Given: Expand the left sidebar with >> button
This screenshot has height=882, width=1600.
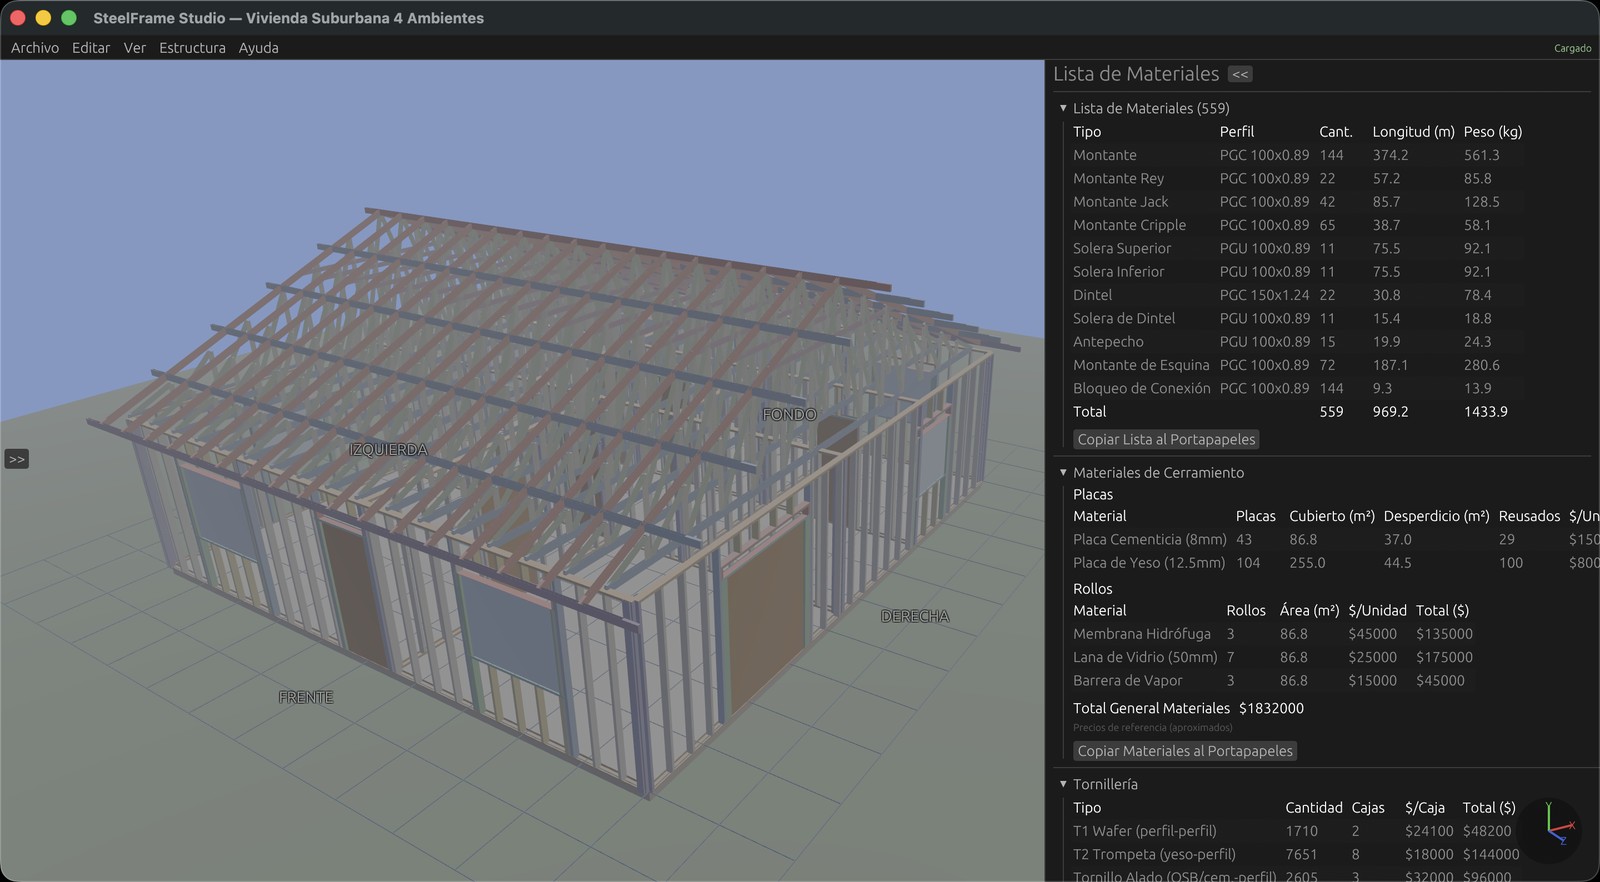Looking at the screenshot, I should pos(17,459).
